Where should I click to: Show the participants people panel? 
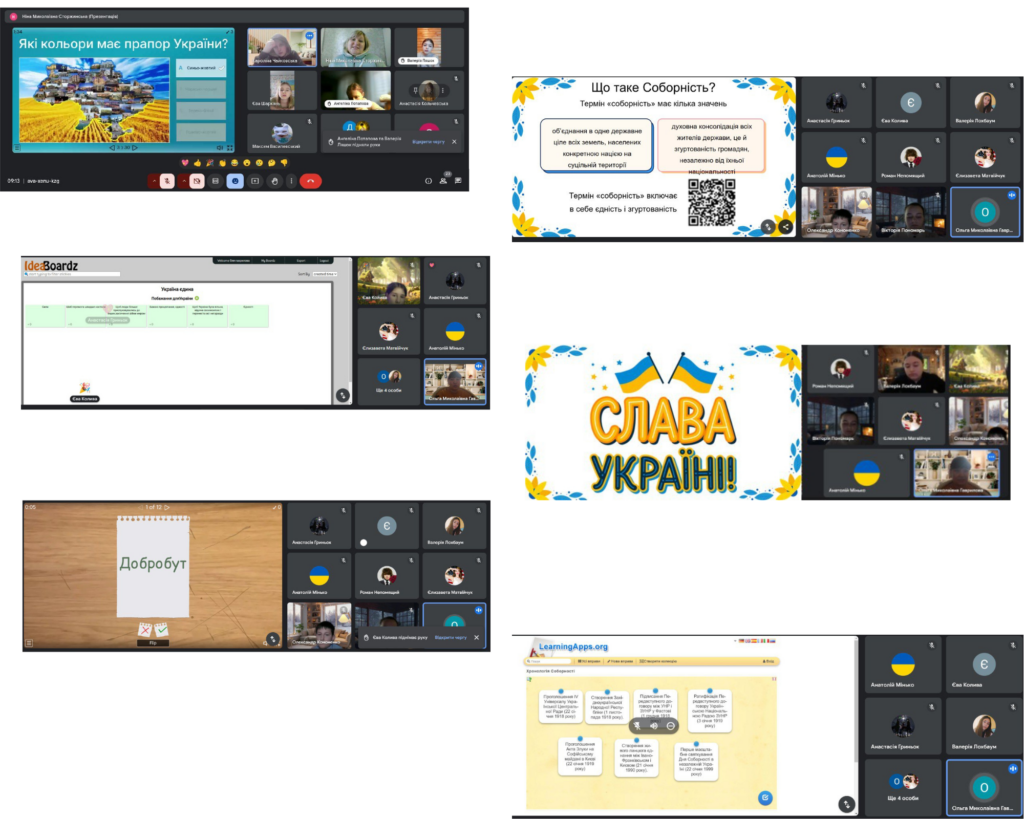click(x=443, y=180)
